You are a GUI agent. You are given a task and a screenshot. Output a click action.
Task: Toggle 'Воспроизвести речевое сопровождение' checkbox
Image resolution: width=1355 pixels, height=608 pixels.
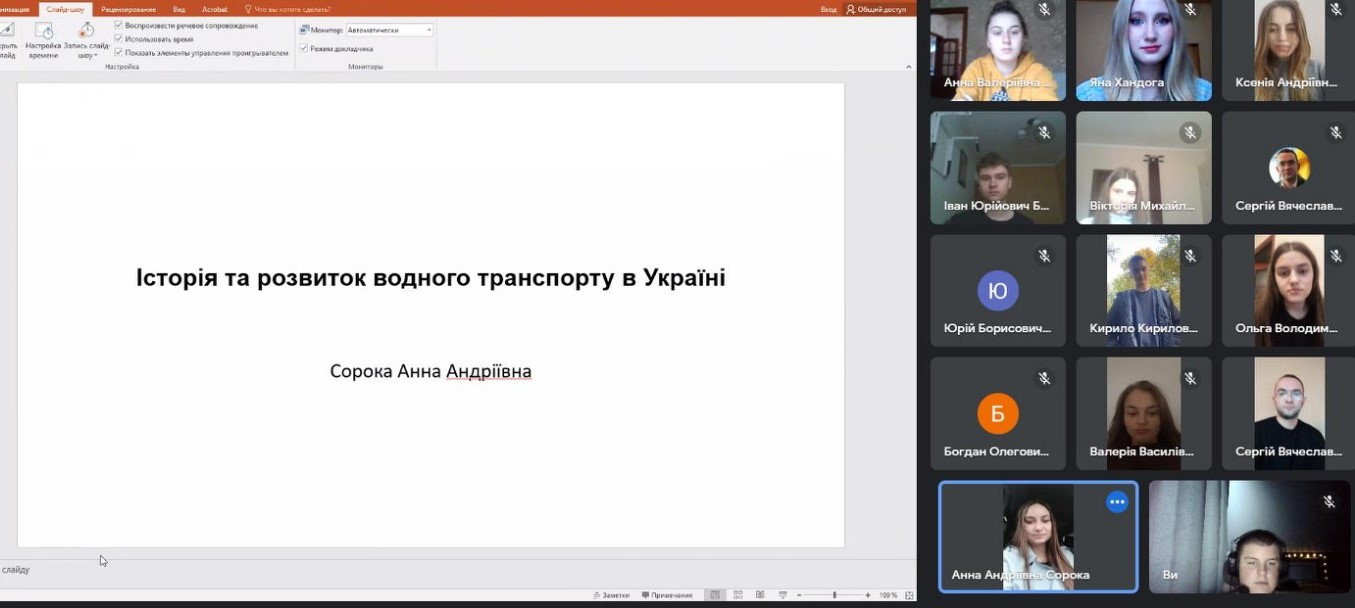[119, 25]
